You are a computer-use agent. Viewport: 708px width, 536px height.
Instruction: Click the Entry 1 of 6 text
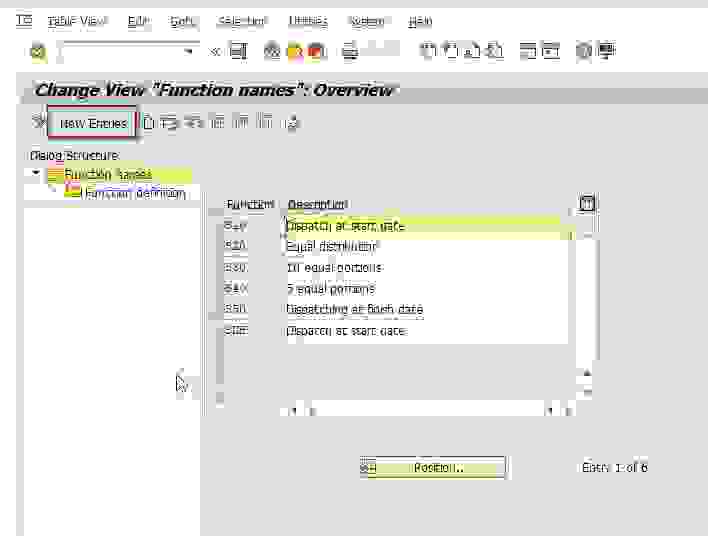(x=615, y=468)
